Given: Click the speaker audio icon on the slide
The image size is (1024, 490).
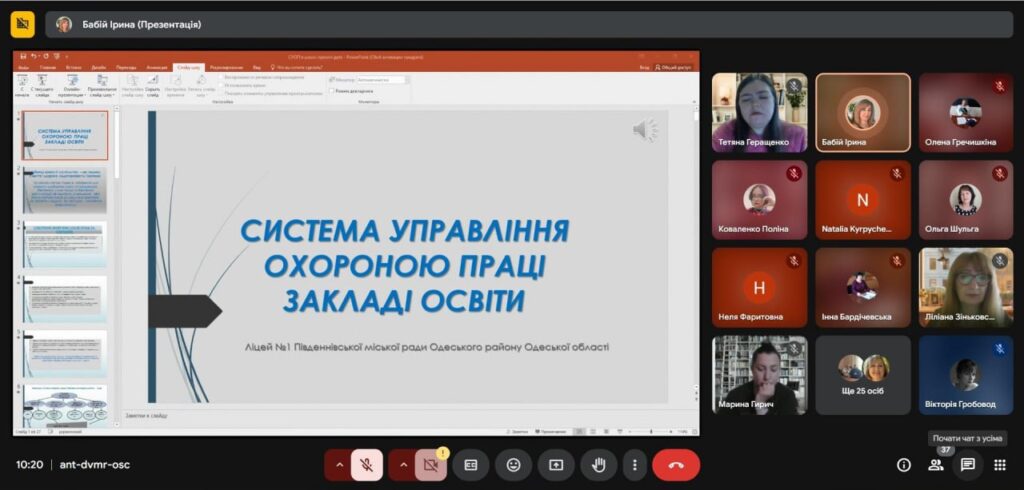Looking at the screenshot, I should tap(645, 130).
